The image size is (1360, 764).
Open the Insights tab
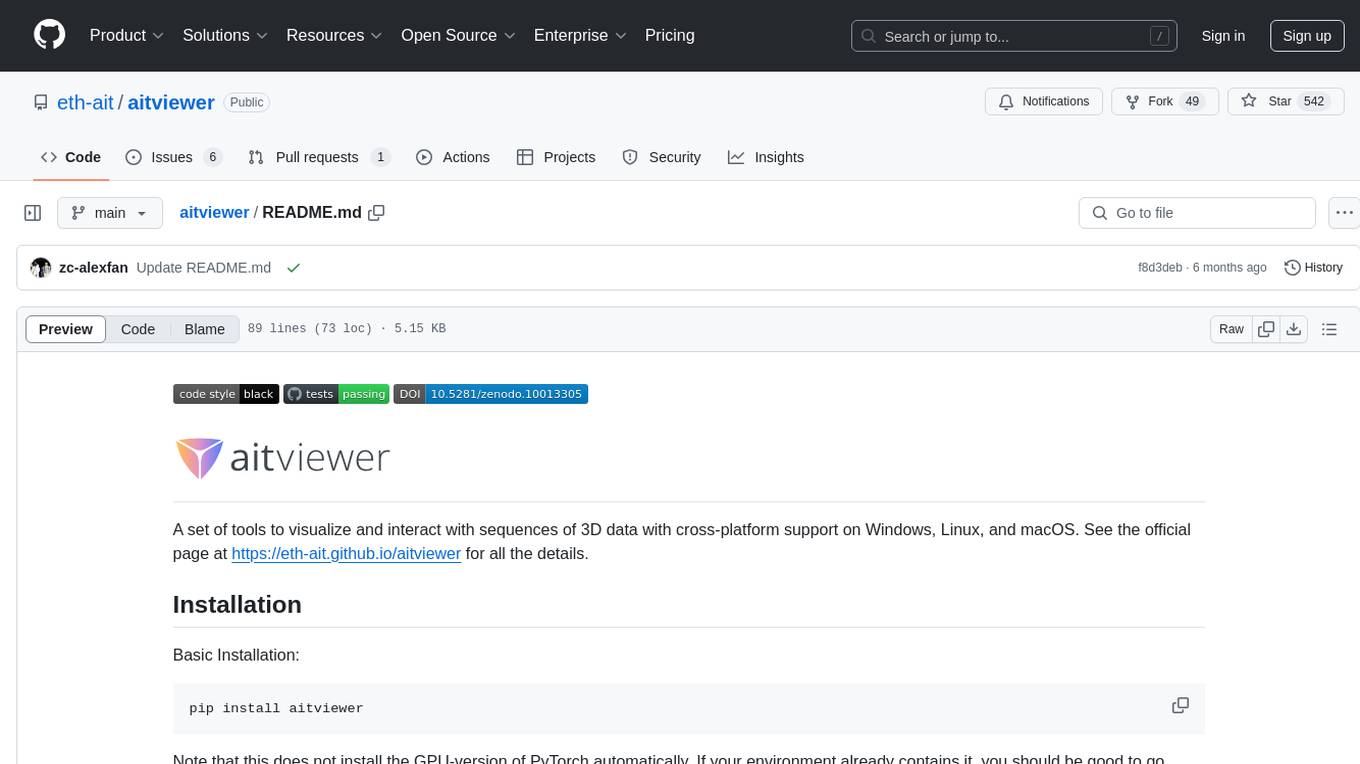pyautogui.click(x=766, y=157)
